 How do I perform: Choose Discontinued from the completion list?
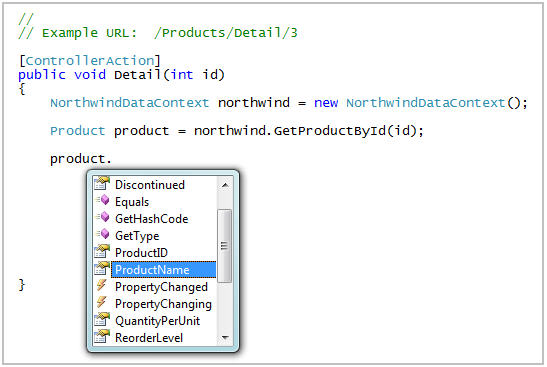[x=150, y=185]
